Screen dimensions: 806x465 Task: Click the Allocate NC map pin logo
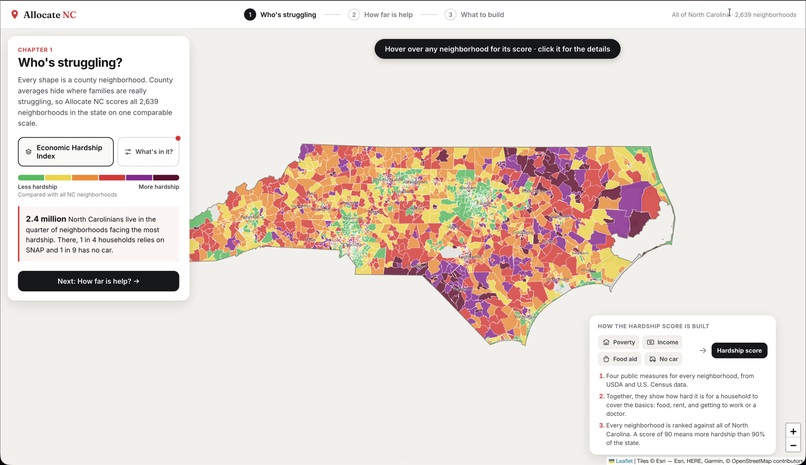(14, 14)
